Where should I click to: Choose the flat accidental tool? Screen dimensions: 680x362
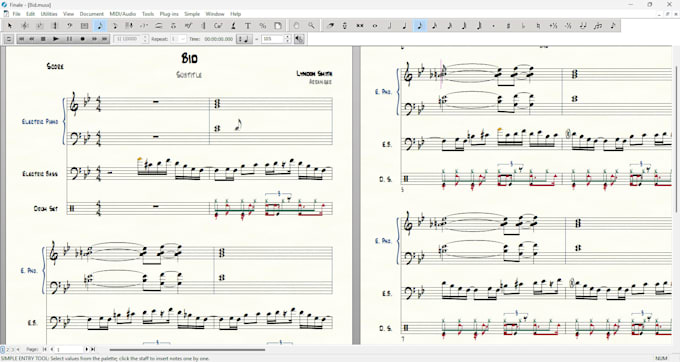[523, 26]
